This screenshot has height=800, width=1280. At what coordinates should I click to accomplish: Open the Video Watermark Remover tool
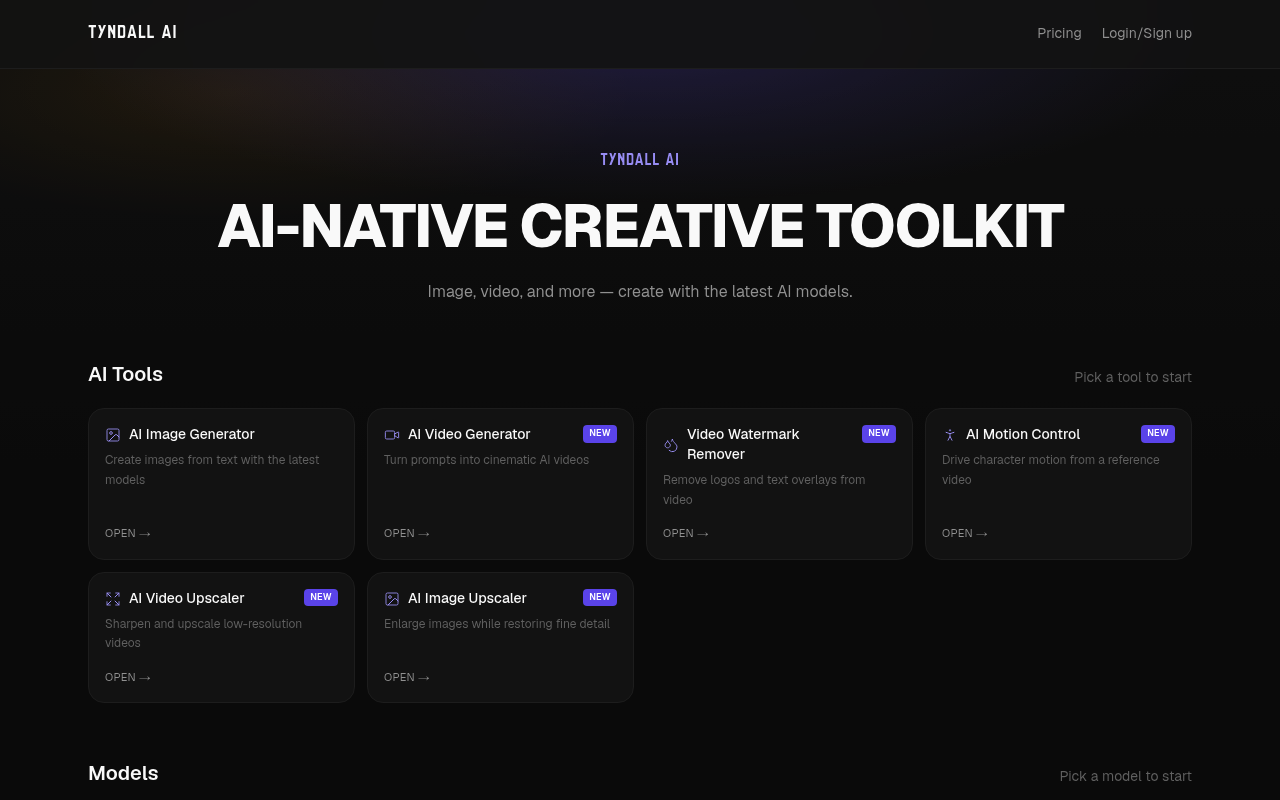[x=779, y=484]
